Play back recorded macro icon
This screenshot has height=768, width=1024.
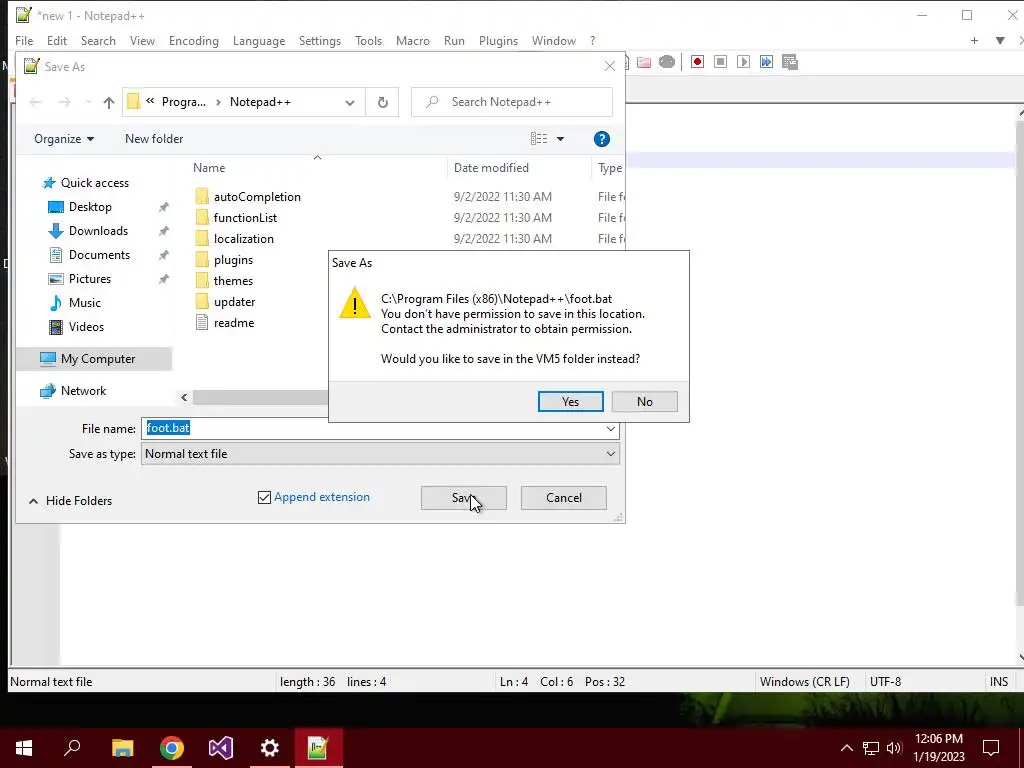(743, 62)
